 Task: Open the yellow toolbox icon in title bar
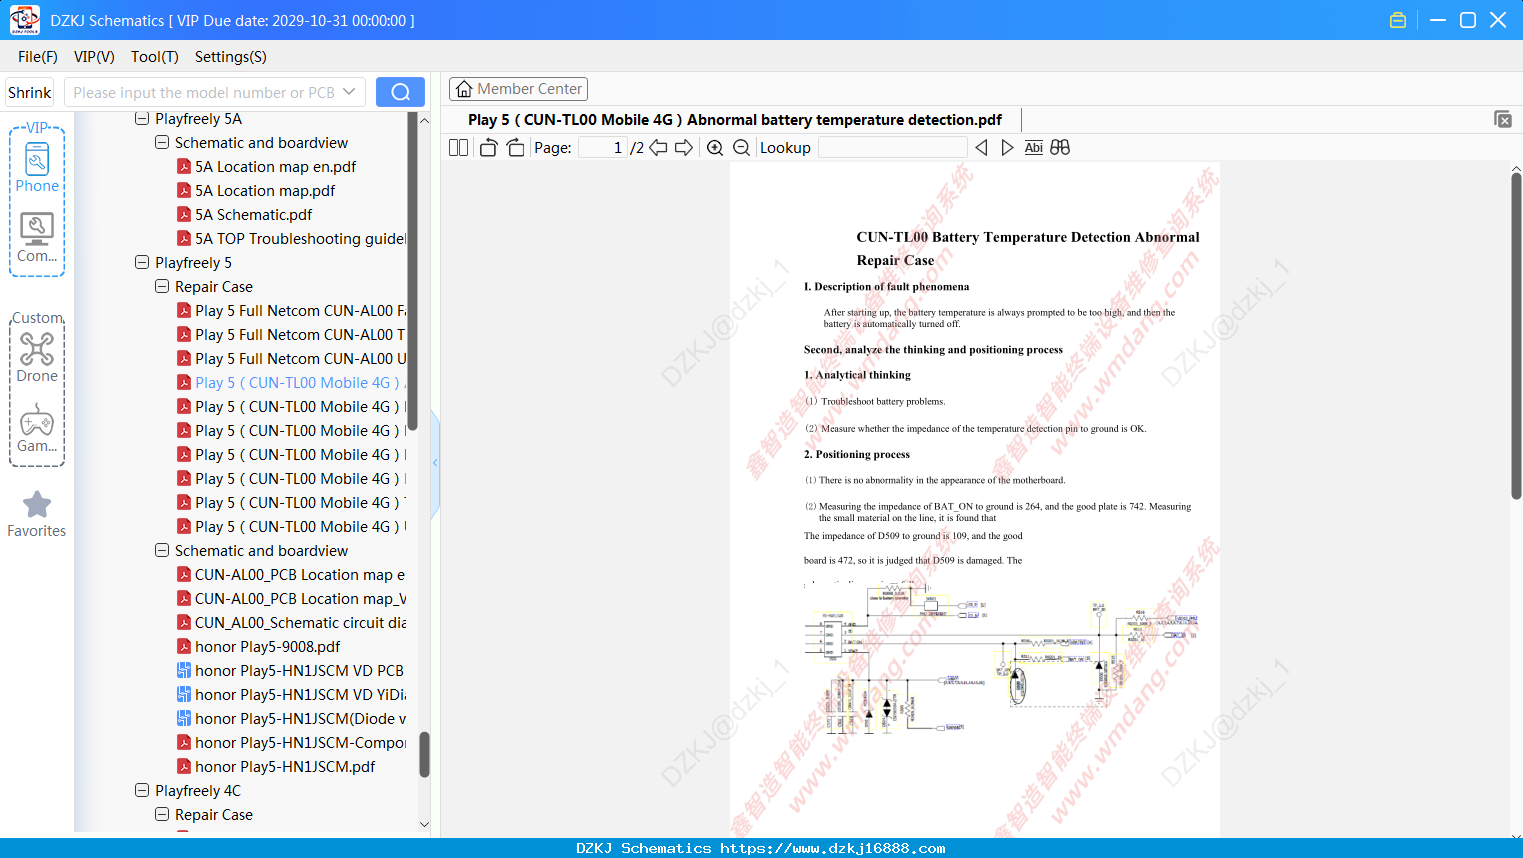click(1398, 20)
